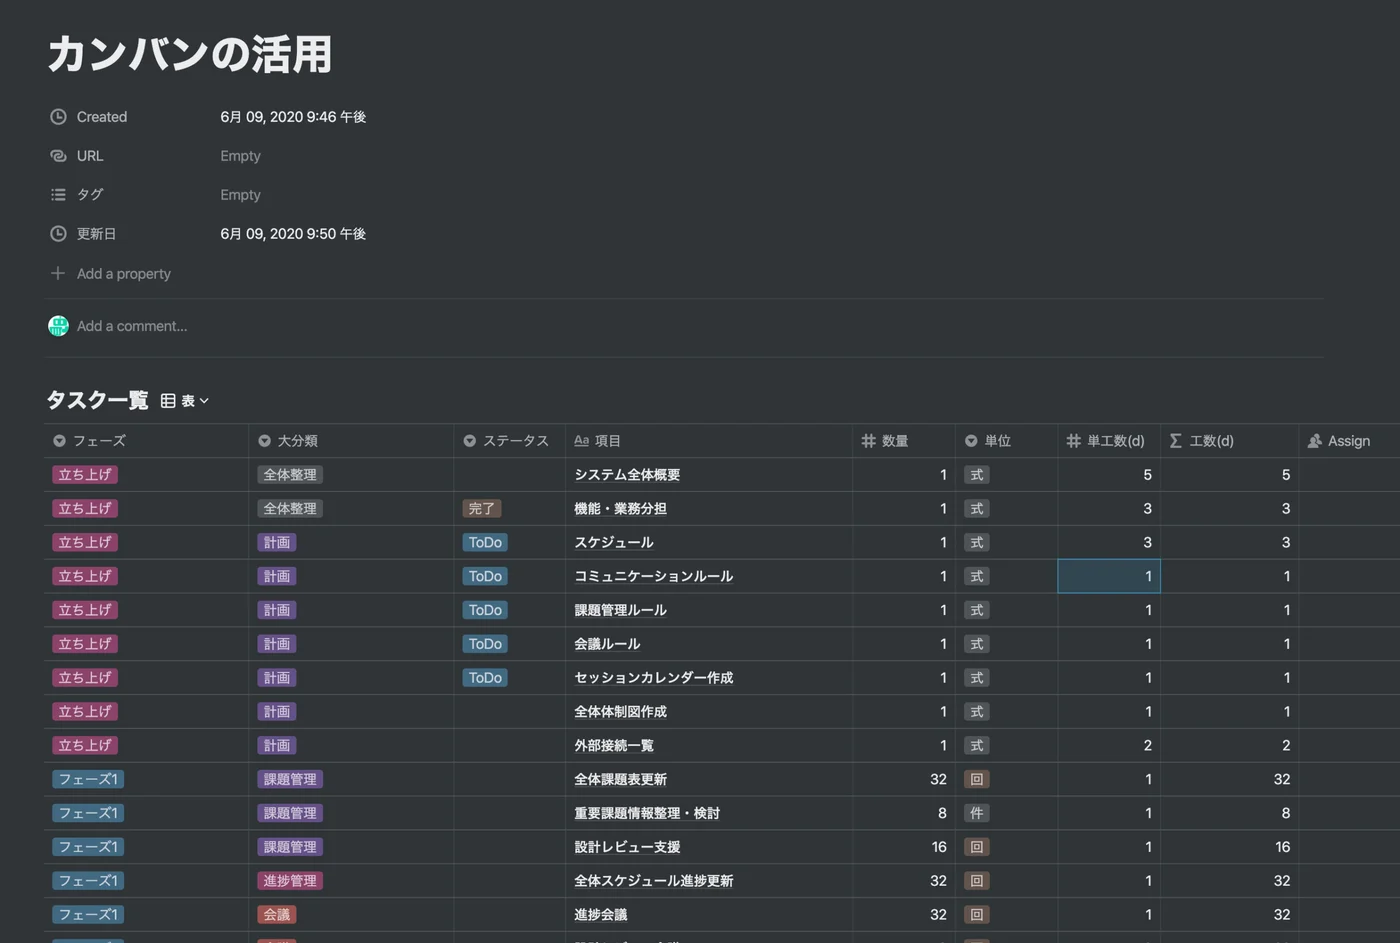
Task: Click the plus icon beside Add a property
Action: [x=58, y=273]
